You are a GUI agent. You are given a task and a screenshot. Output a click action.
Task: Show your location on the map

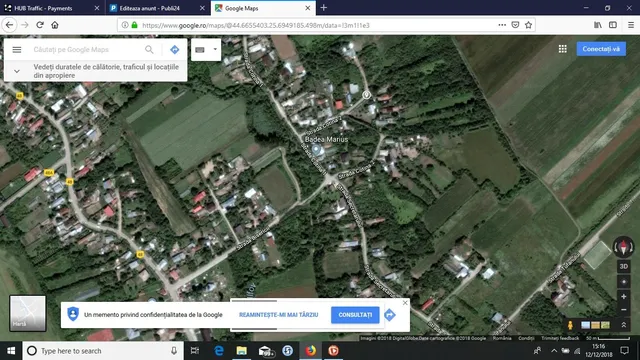coord(624,282)
